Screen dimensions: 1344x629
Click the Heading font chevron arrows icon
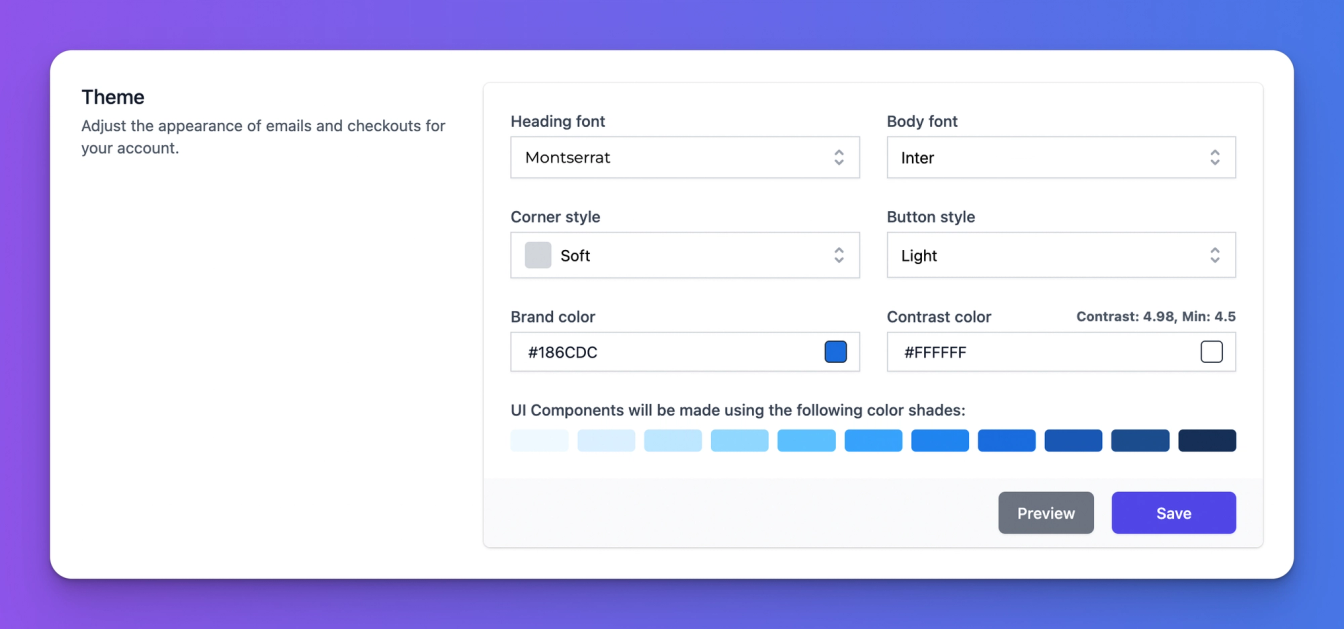[x=839, y=158]
